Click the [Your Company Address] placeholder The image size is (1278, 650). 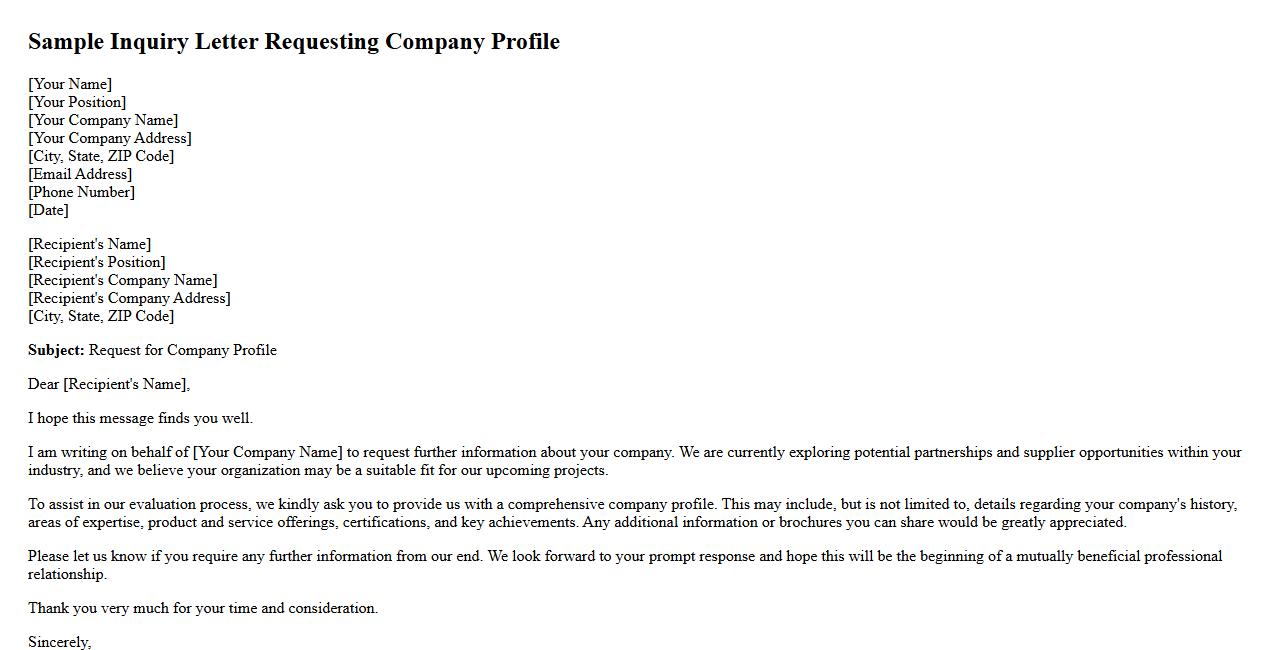coord(110,138)
